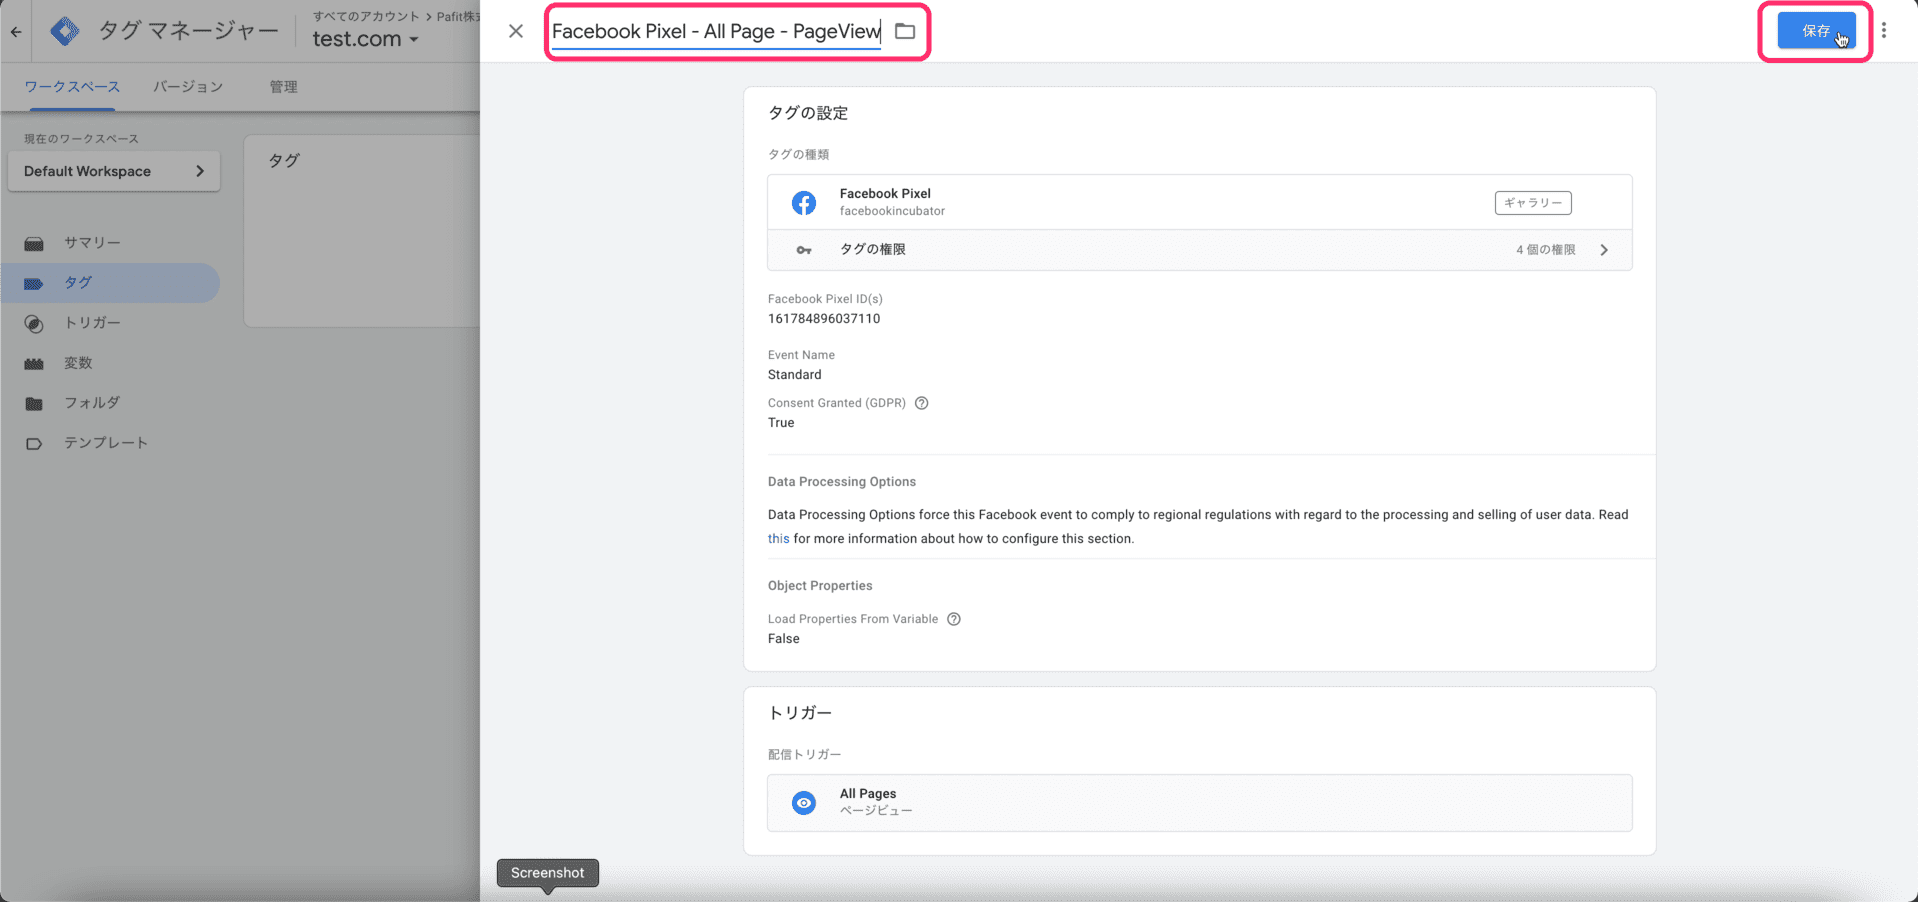The image size is (1918, 902).
Task: Click the Pixel ID value 161784896037110
Action: click(x=824, y=319)
